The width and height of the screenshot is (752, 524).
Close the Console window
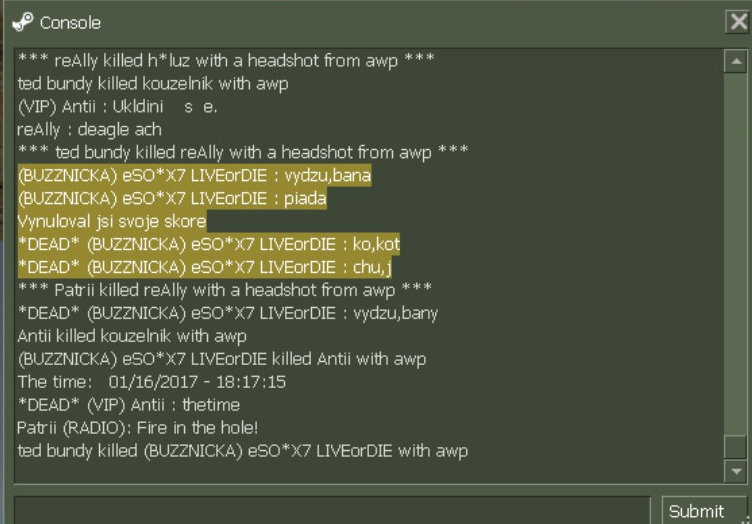(736, 21)
